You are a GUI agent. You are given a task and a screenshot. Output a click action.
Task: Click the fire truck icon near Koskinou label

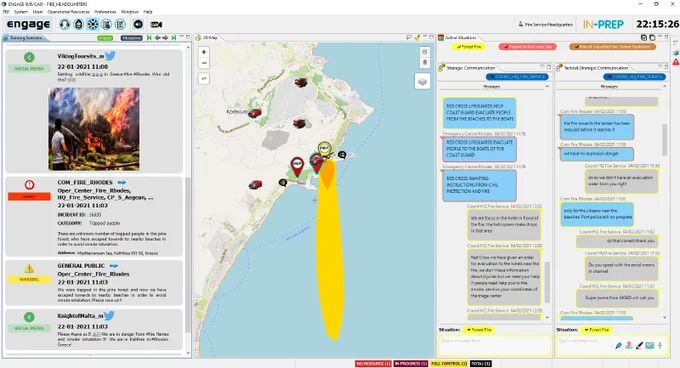[255, 113]
